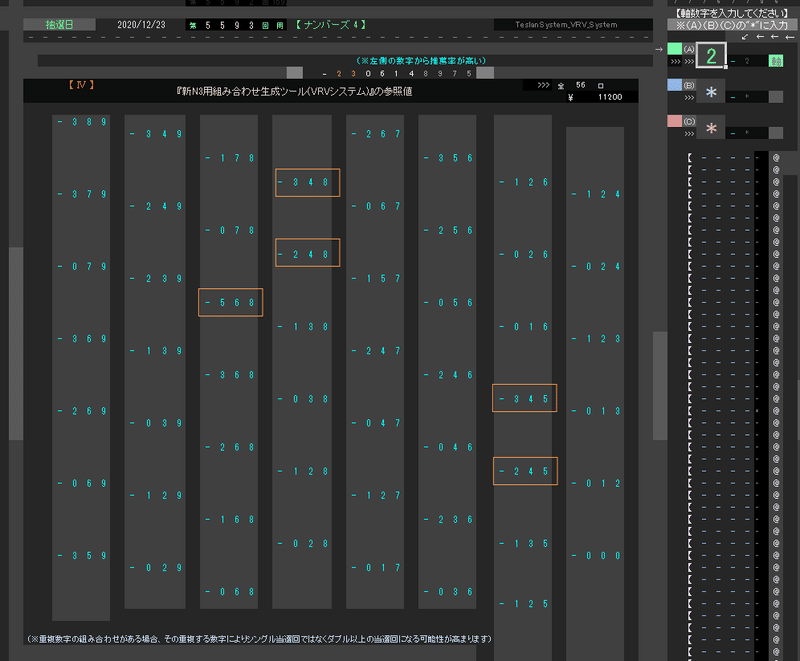Click the combination 3 8 9
This screenshot has width=800, height=661.
[x=82, y=122]
